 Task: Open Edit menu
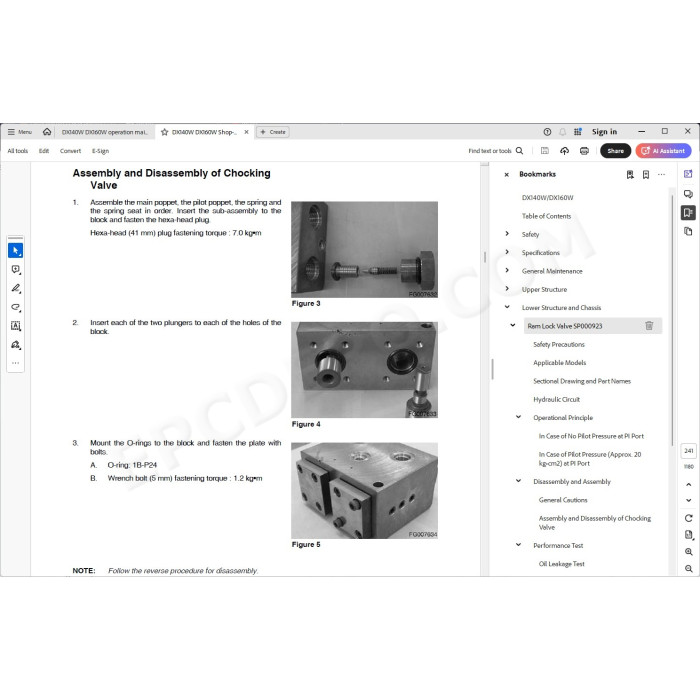(44, 151)
